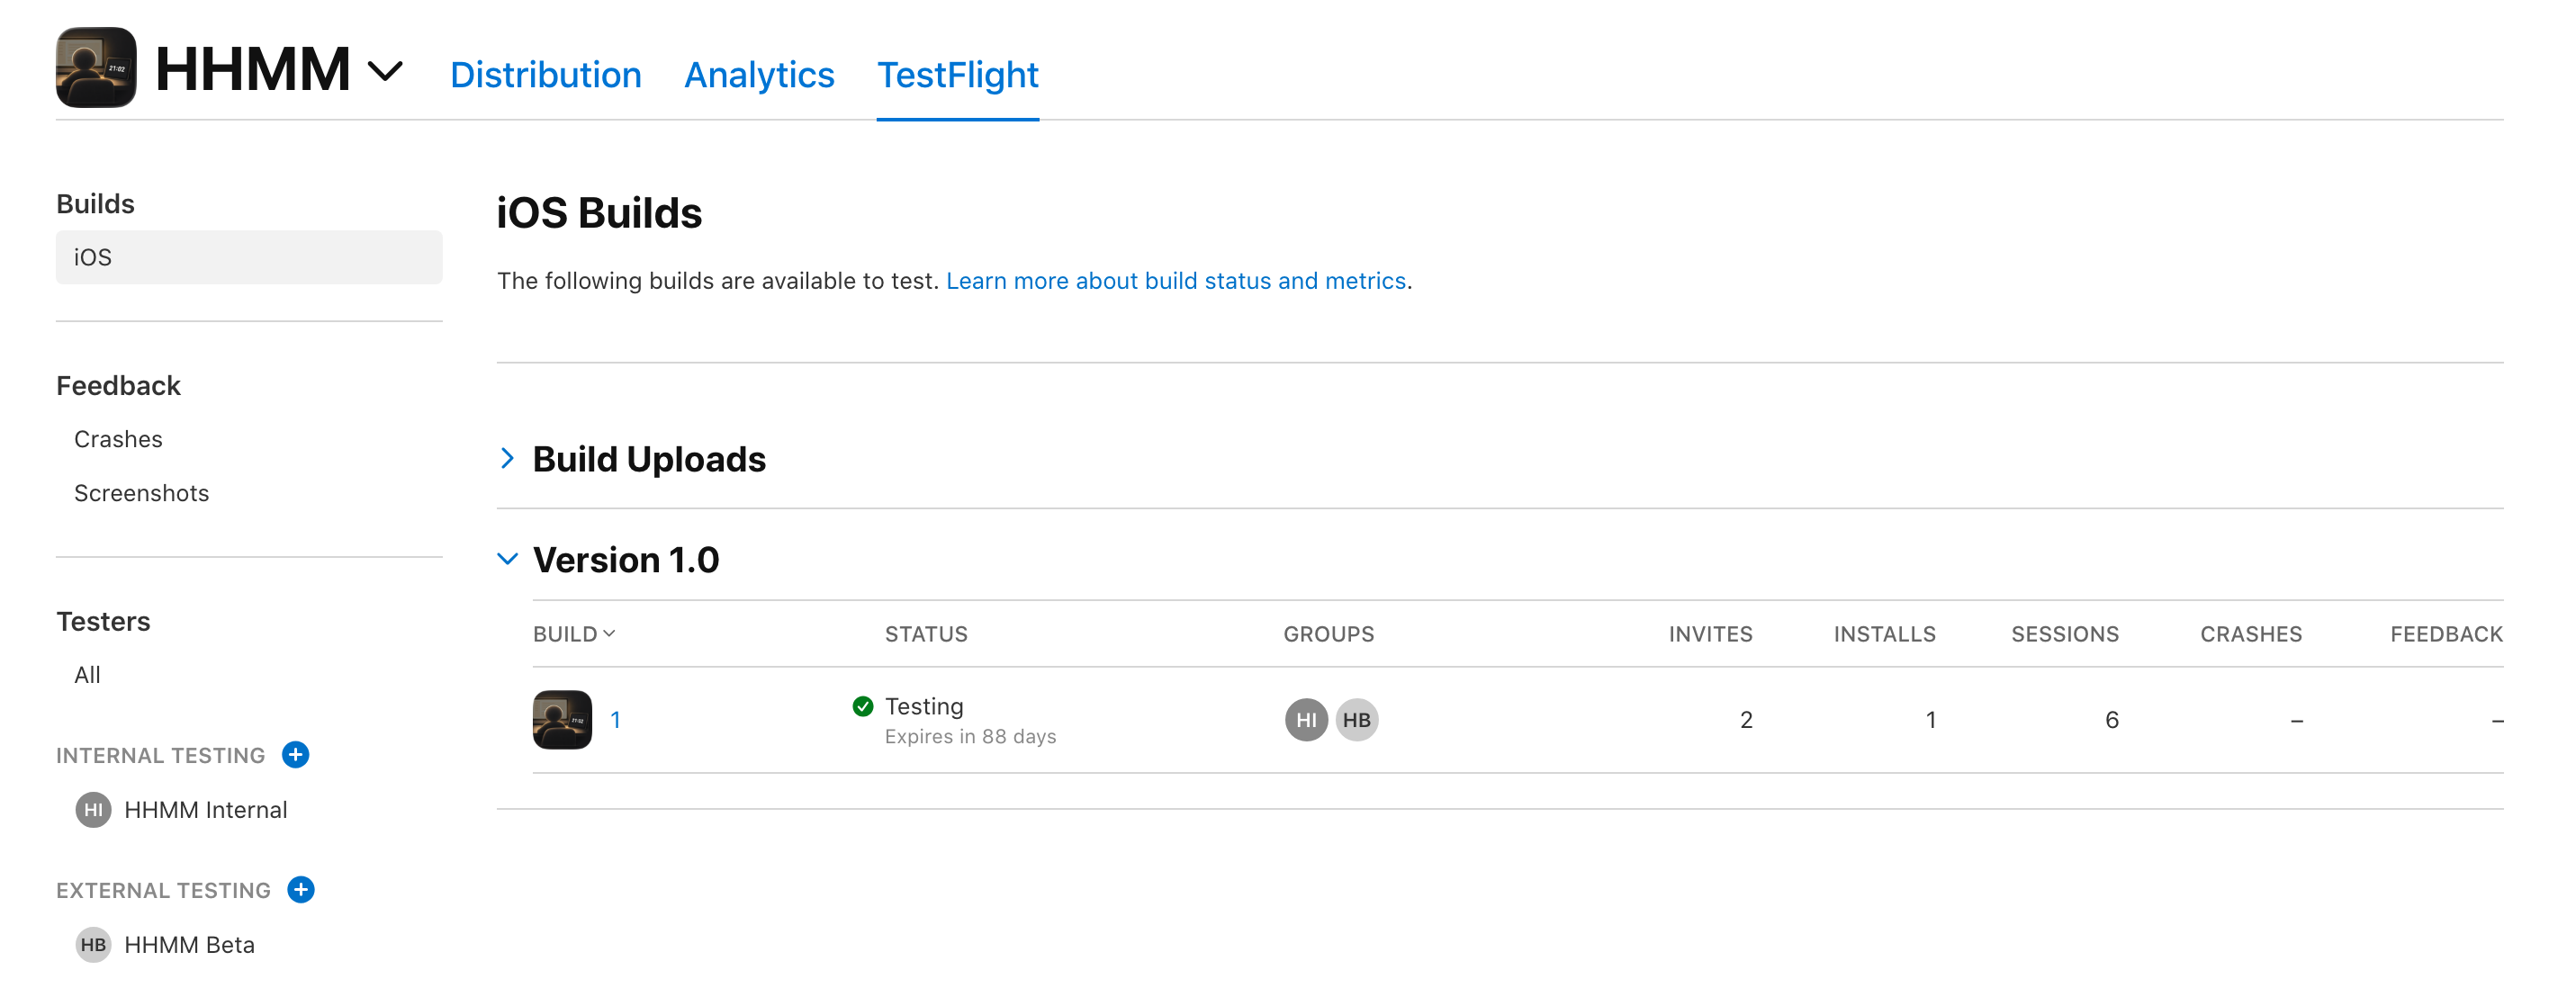The width and height of the screenshot is (2576, 997).
Task: Open the HHMM Beta group
Action: [x=189, y=945]
